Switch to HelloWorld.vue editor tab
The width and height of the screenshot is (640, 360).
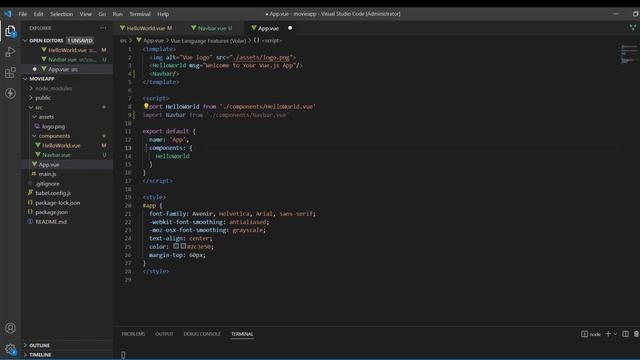tap(146, 28)
